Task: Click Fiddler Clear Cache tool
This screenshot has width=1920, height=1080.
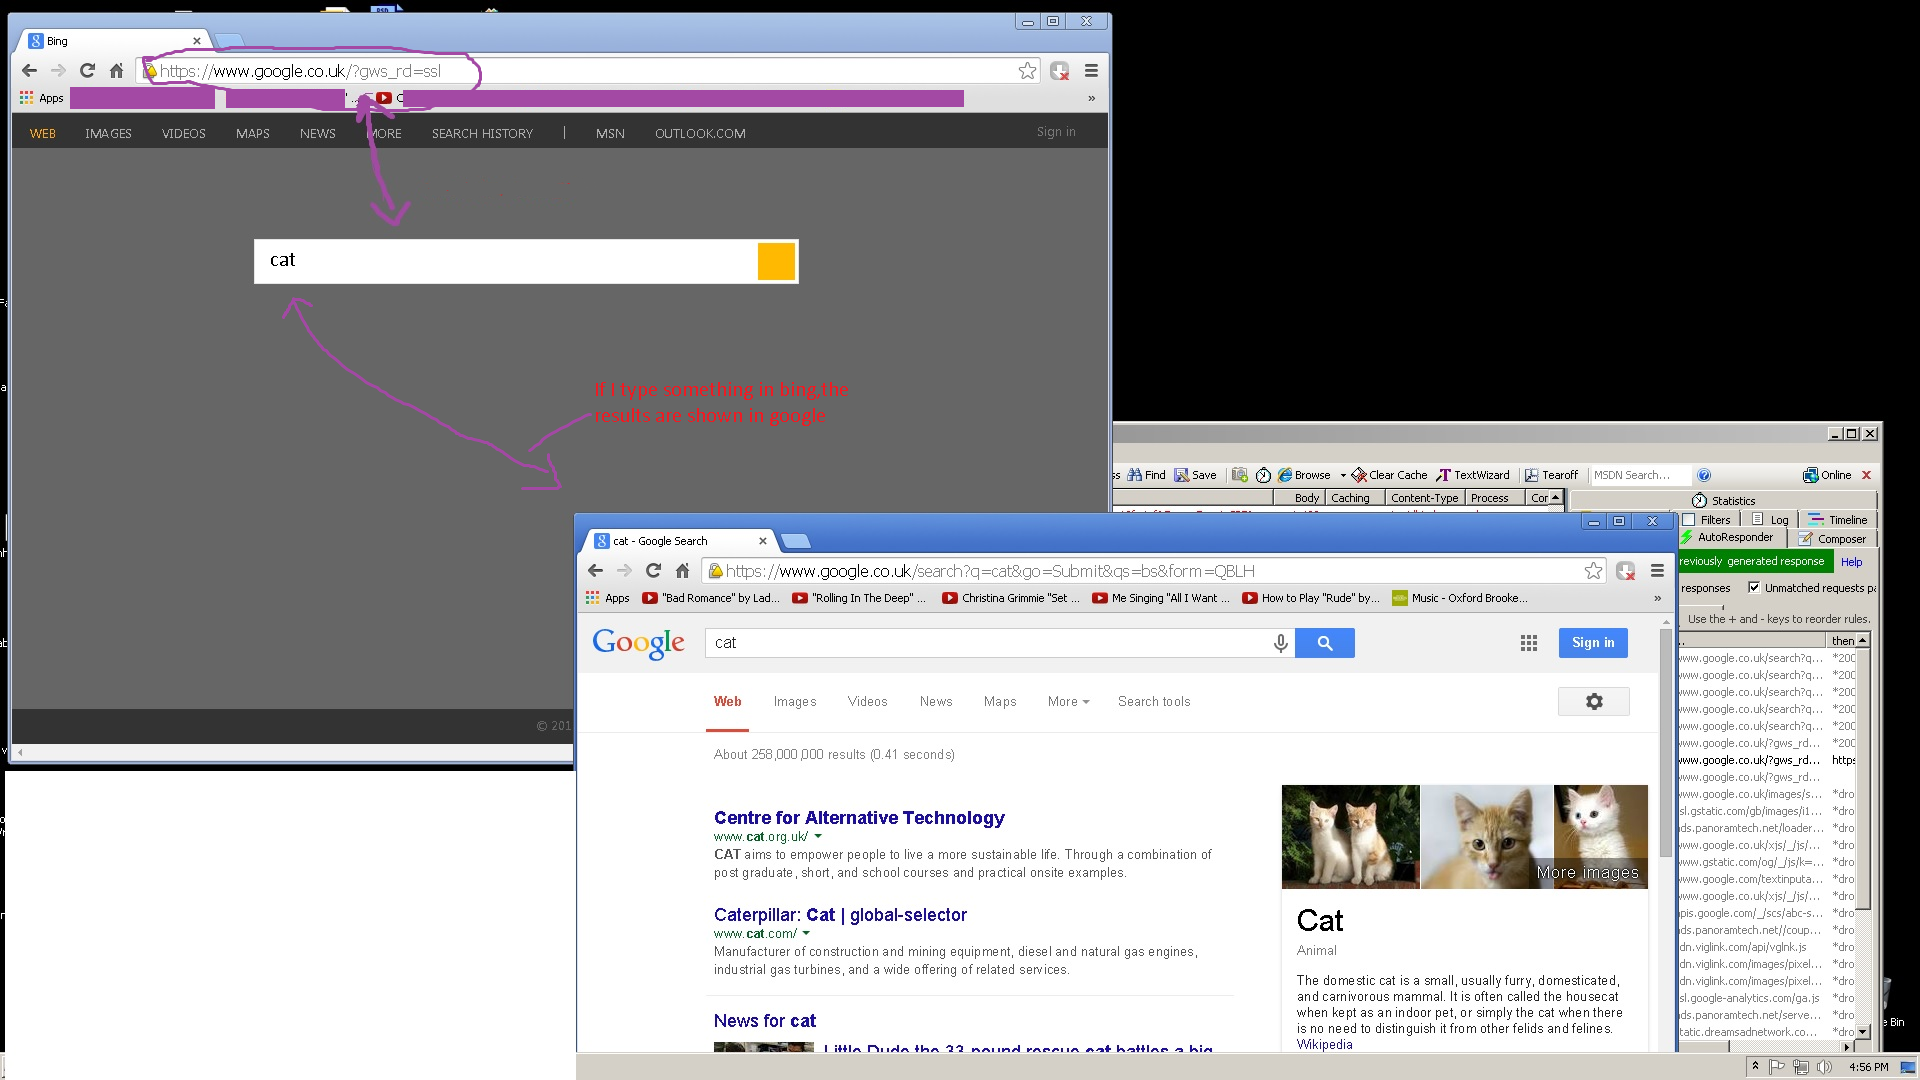Action: click(x=1389, y=475)
